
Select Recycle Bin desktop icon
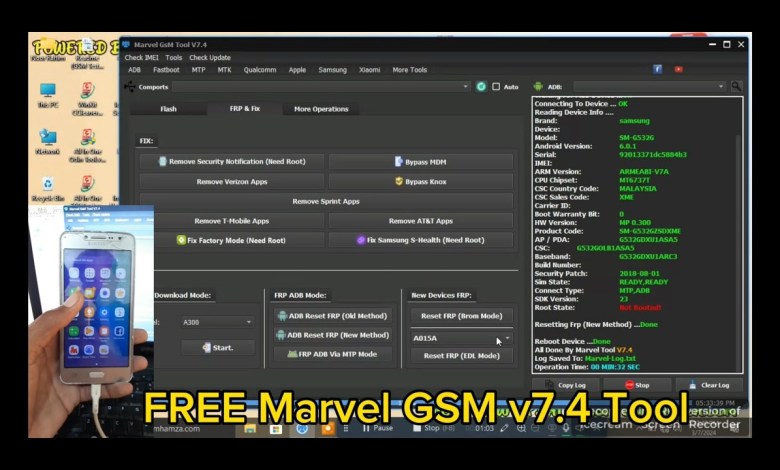point(48,188)
